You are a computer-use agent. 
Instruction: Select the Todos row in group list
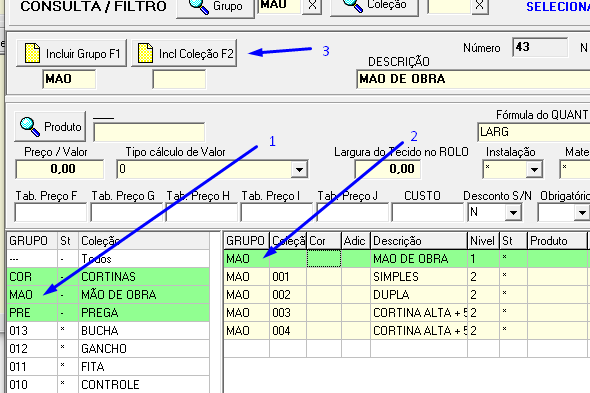[x=108, y=259]
